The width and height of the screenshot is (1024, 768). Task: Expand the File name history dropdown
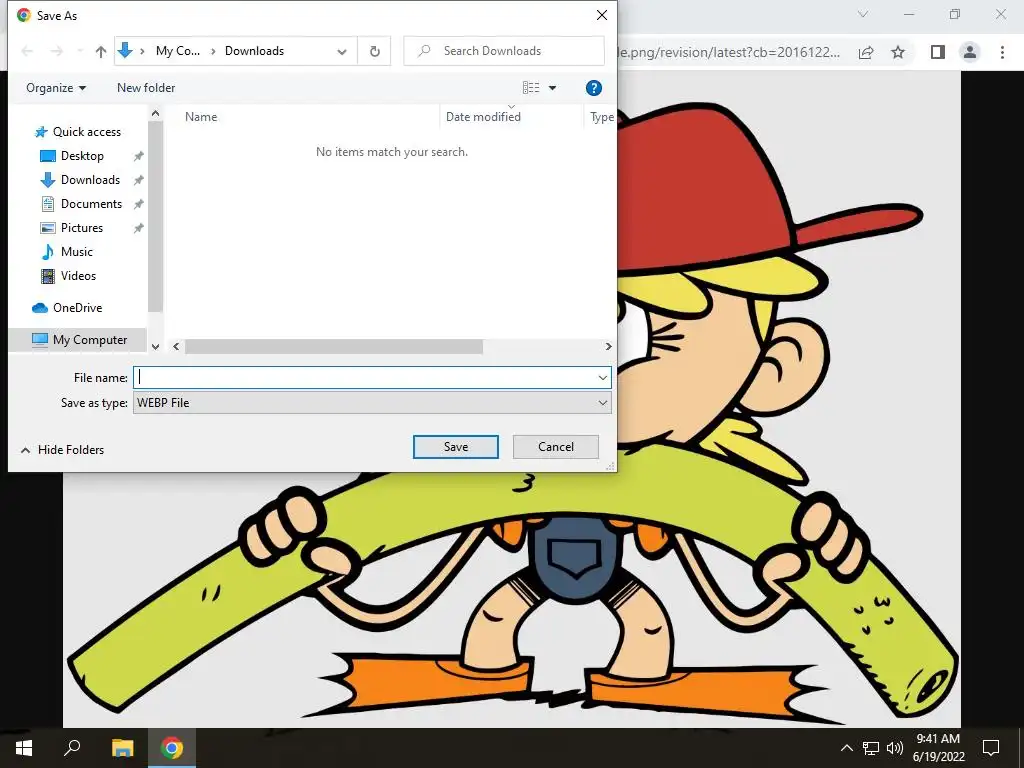[602, 377]
